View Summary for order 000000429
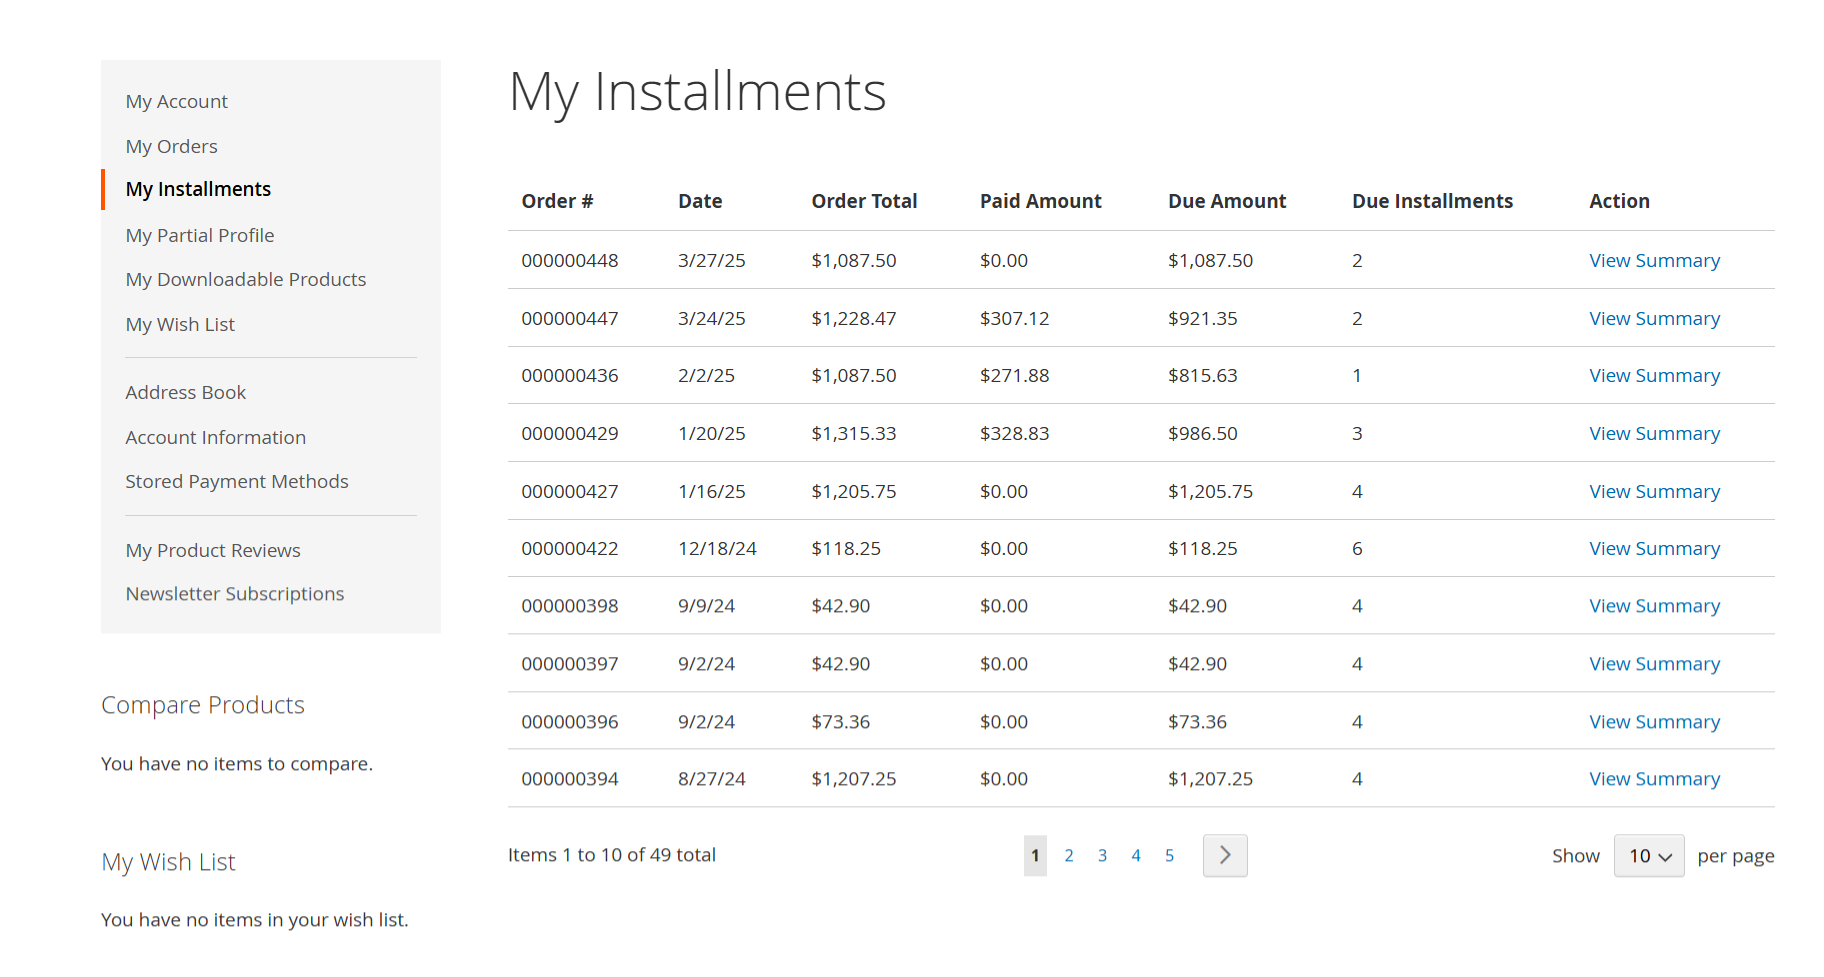Screen dimensions: 1824x977 [x=1654, y=433]
